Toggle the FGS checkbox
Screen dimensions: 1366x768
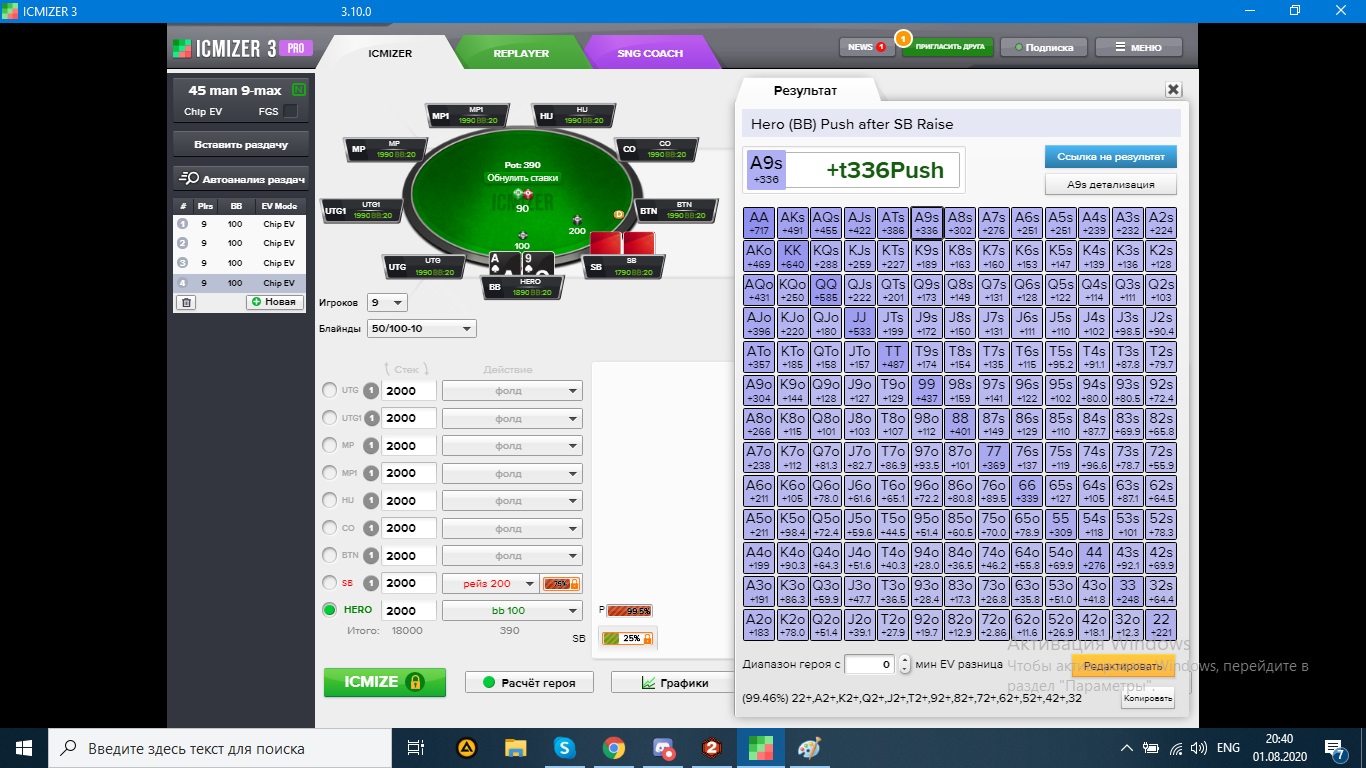[290, 111]
